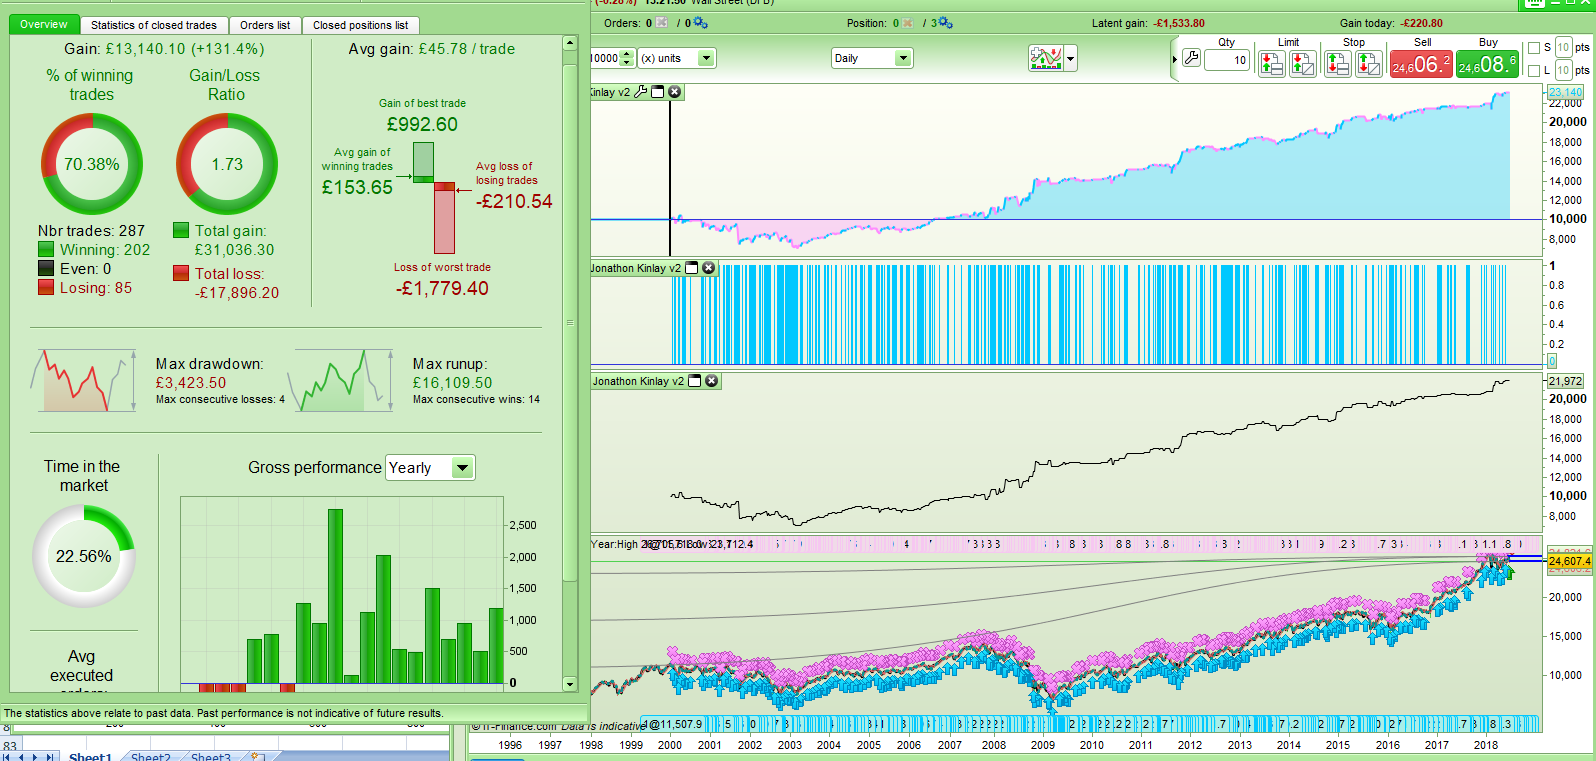Switch to Sheet2 in Excel

[150, 757]
